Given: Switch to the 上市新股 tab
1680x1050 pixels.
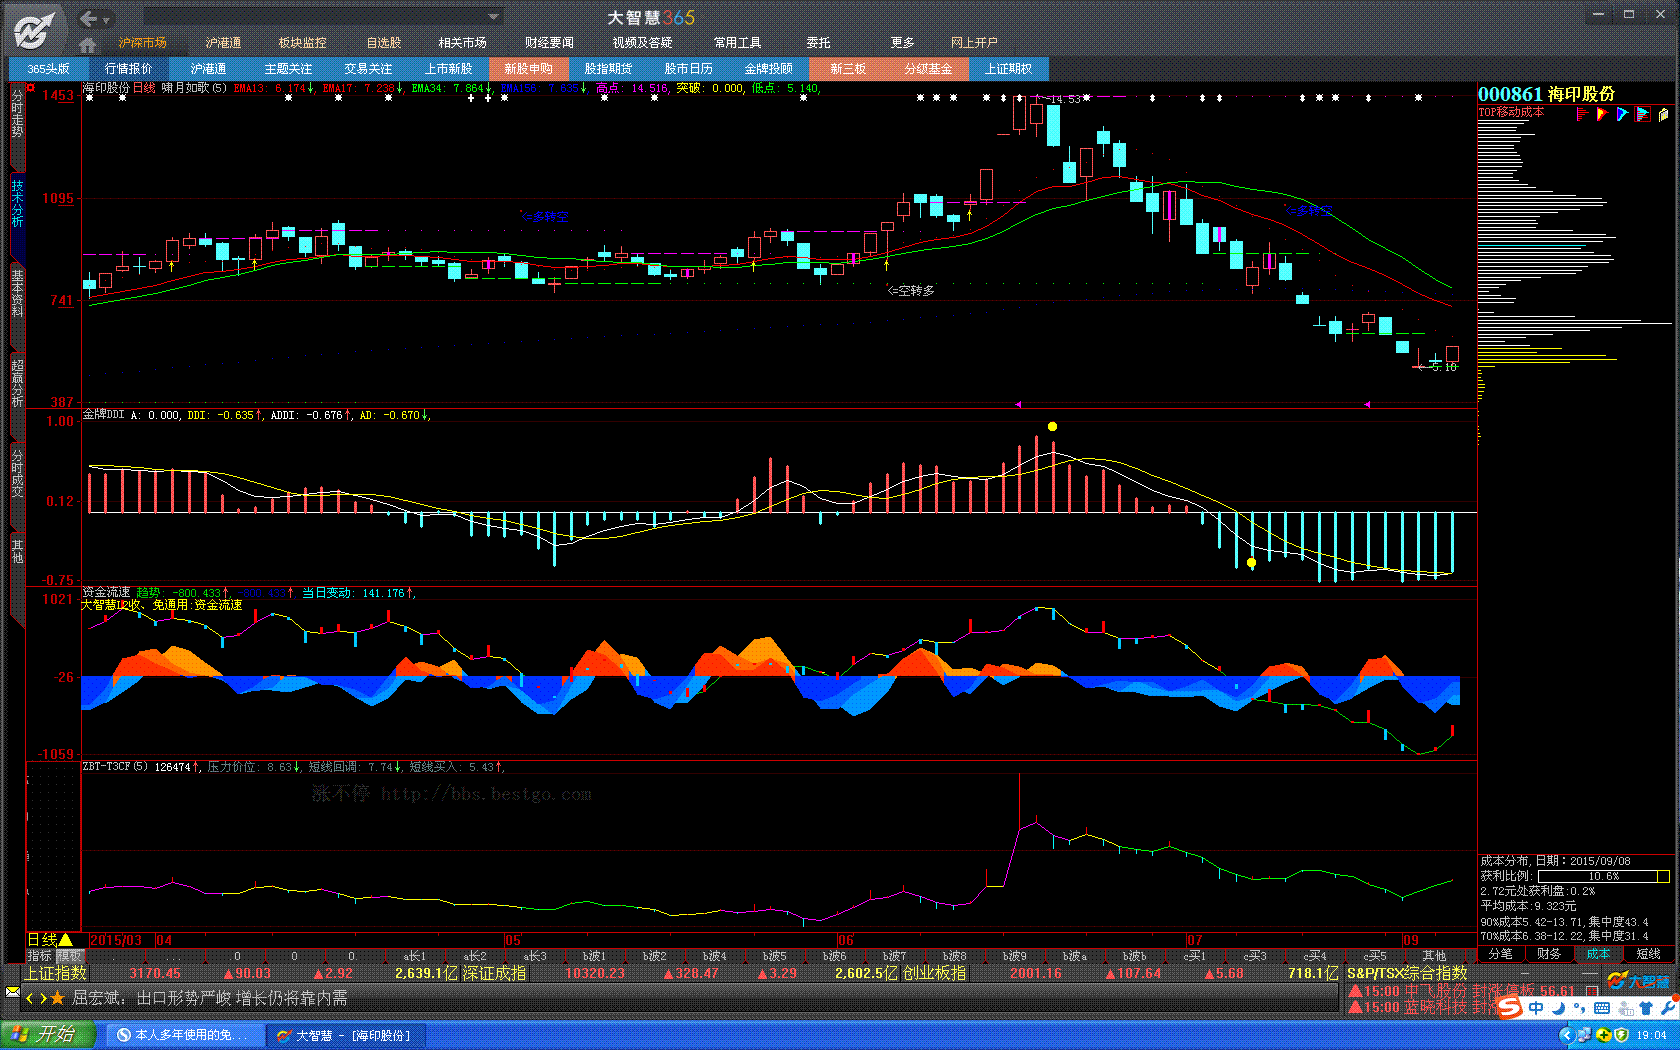Looking at the screenshot, I should coord(448,69).
